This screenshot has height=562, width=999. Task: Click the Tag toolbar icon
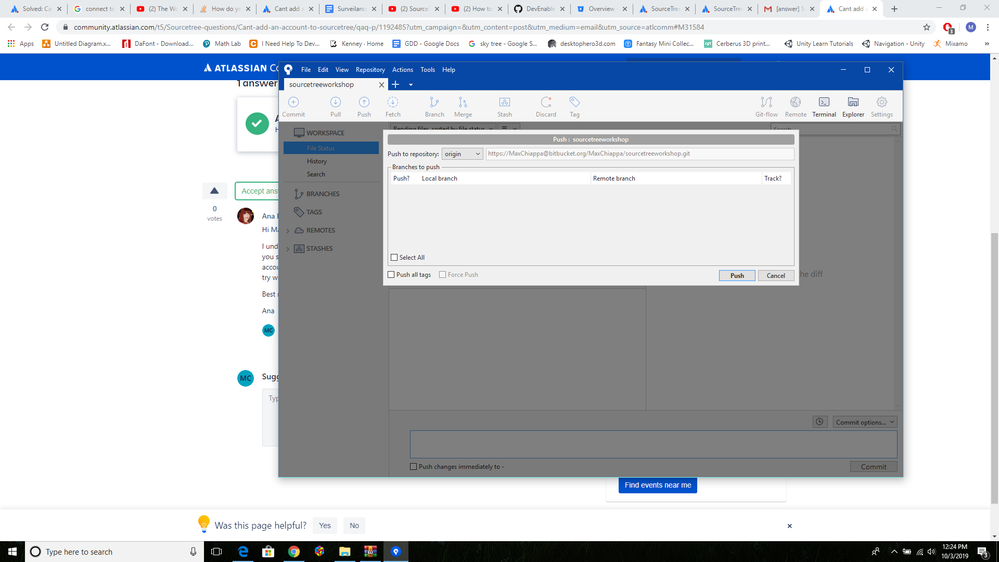(574, 106)
